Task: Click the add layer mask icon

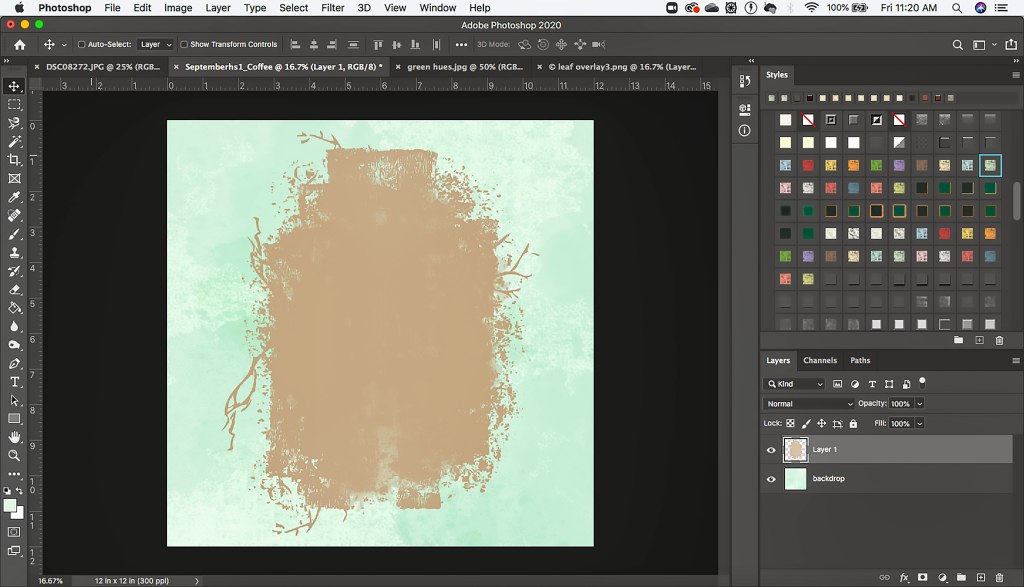Action: click(x=922, y=577)
